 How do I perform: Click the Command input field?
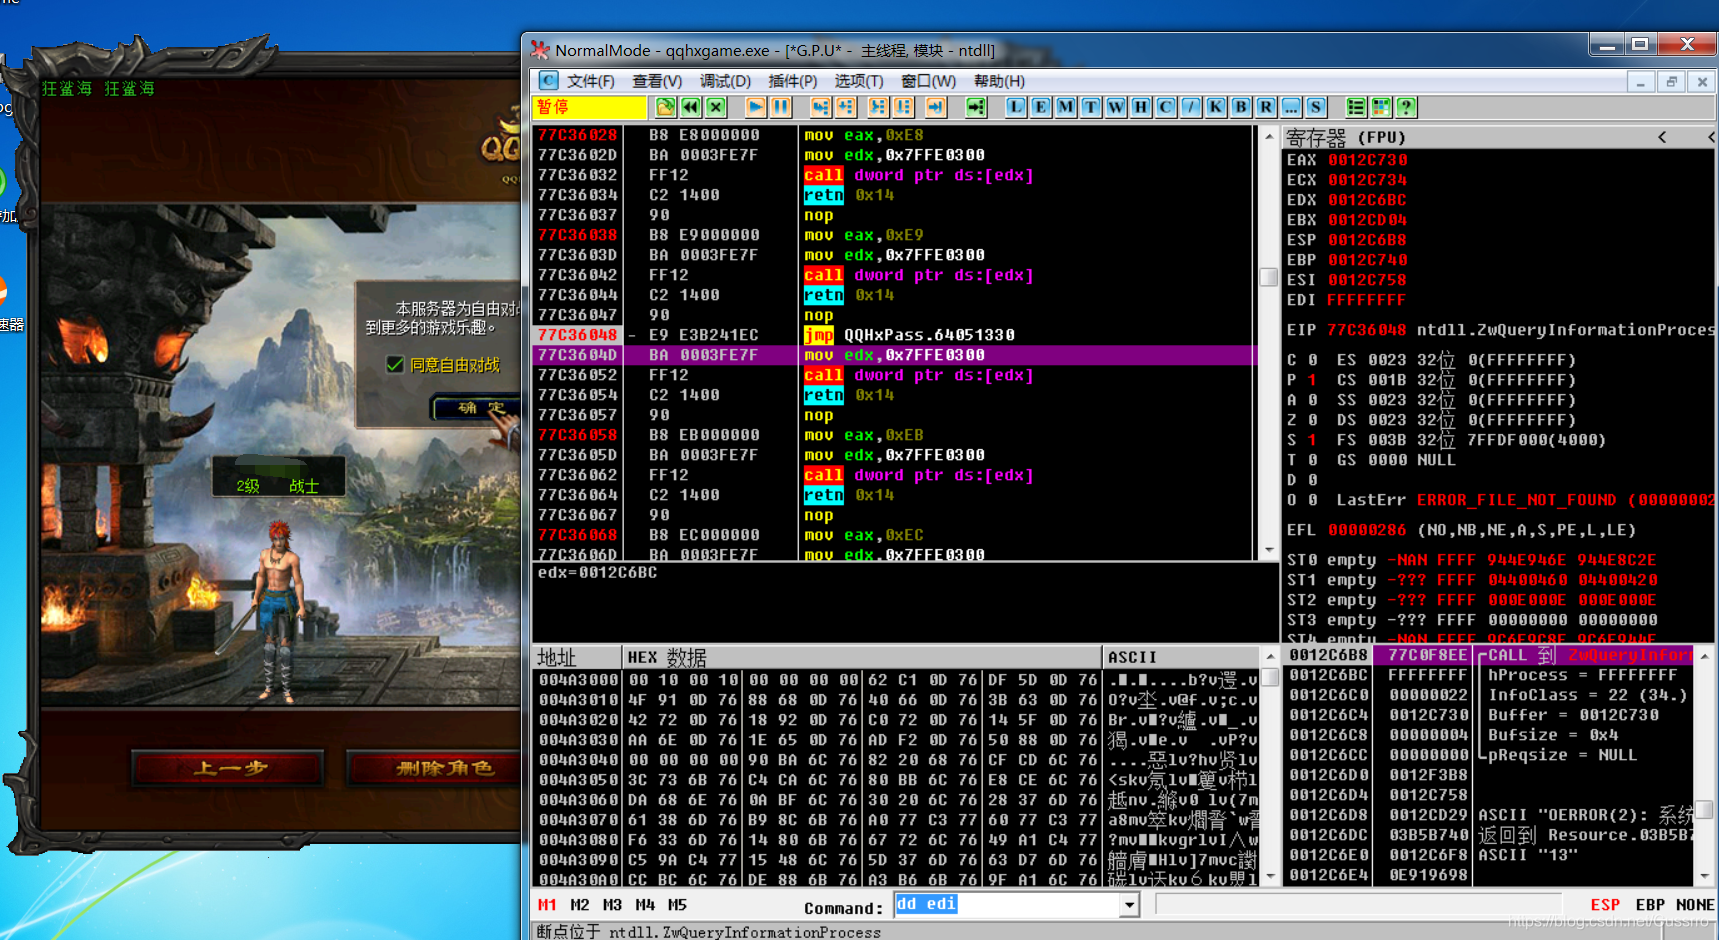coord(1007,905)
